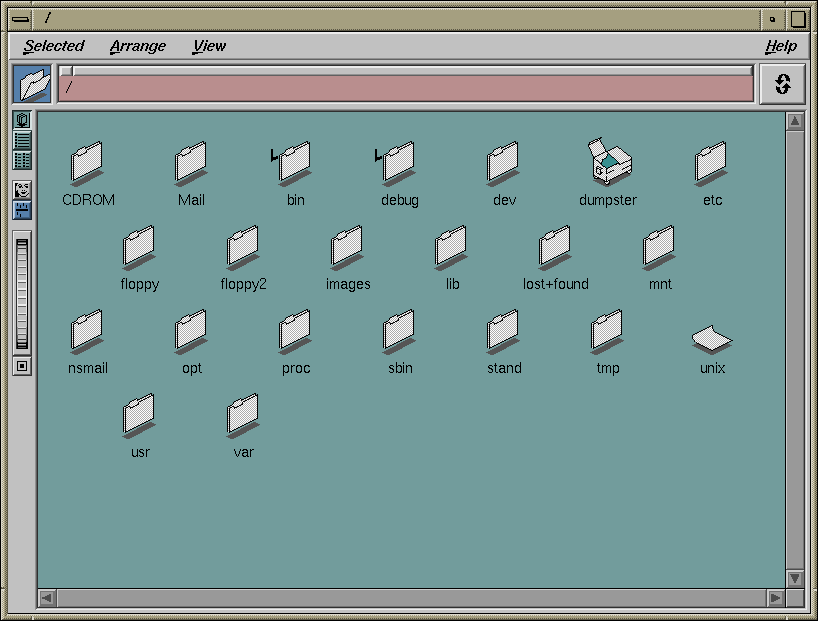Viewport: 818px width, 621px height.
Task: Click the icon size thumbwheel slider
Action: pyautogui.click(x=22, y=292)
